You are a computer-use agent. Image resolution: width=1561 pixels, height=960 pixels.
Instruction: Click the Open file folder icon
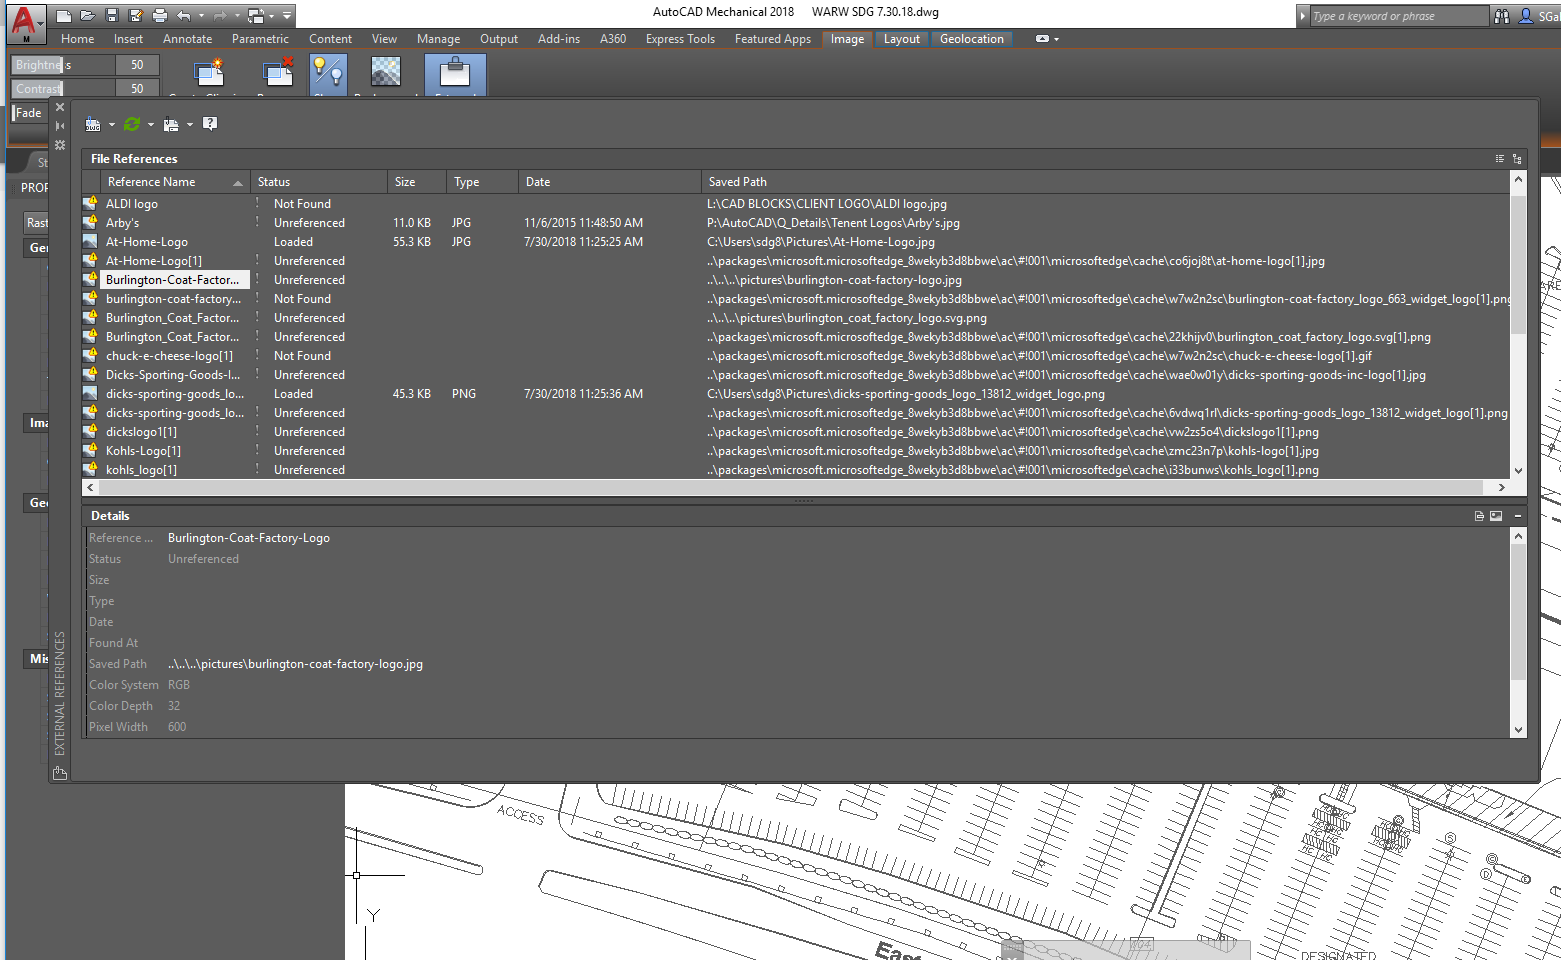(x=87, y=16)
